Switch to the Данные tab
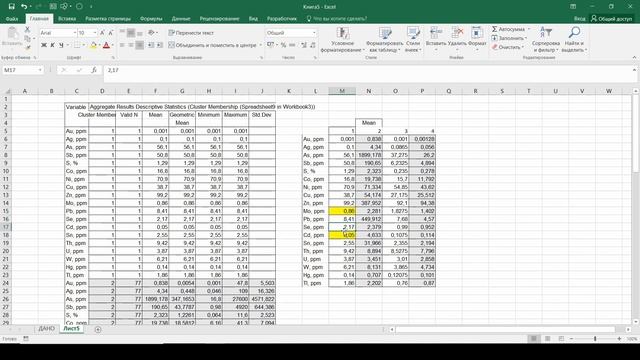The height and width of the screenshot is (360, 640). pos(181,19)
